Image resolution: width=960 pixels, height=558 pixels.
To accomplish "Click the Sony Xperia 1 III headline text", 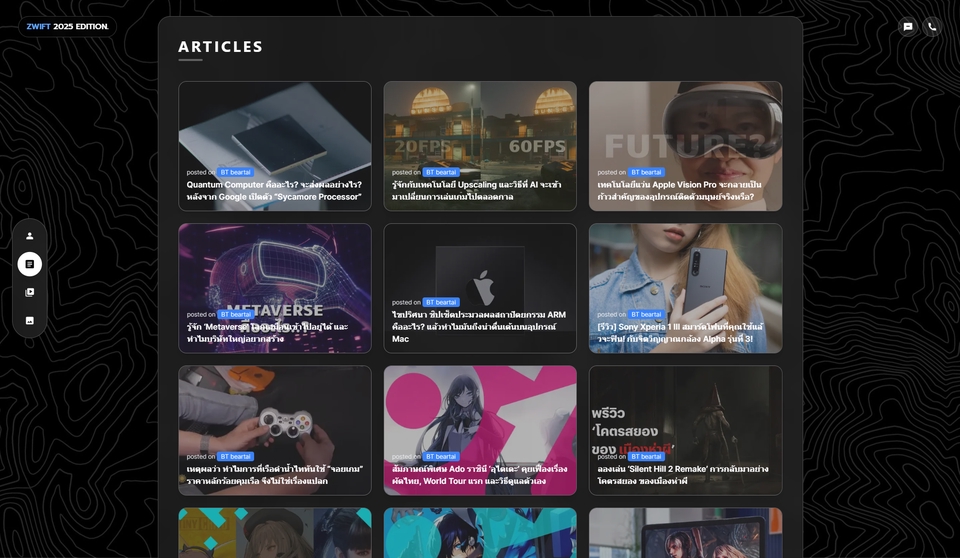I will (680, 333).
